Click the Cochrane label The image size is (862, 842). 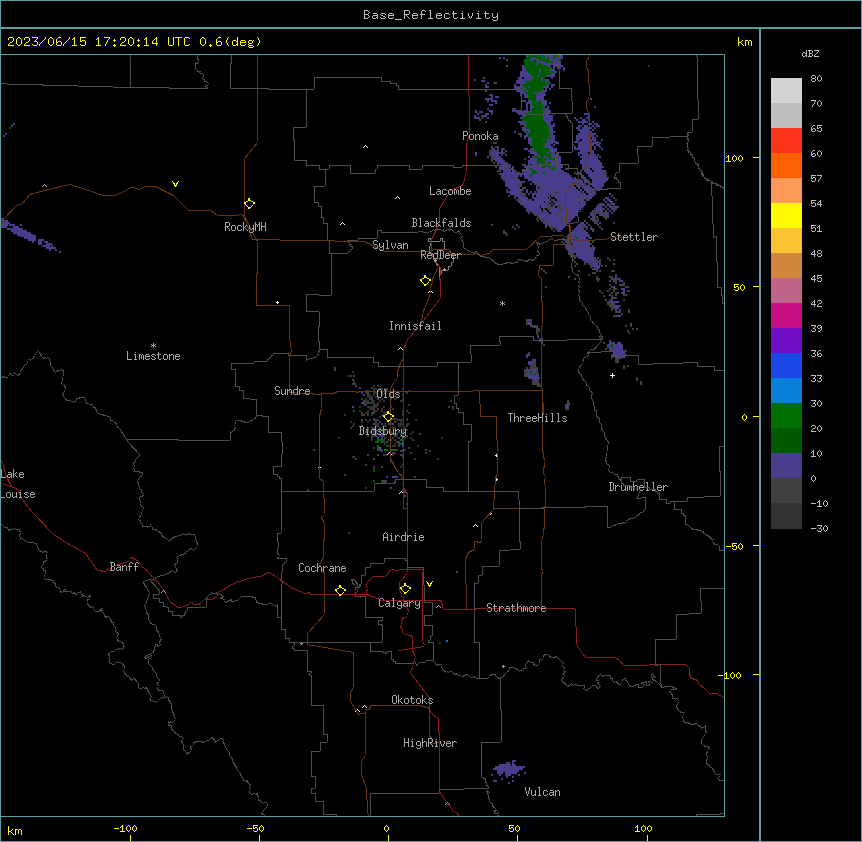click(x=322, y=568)
